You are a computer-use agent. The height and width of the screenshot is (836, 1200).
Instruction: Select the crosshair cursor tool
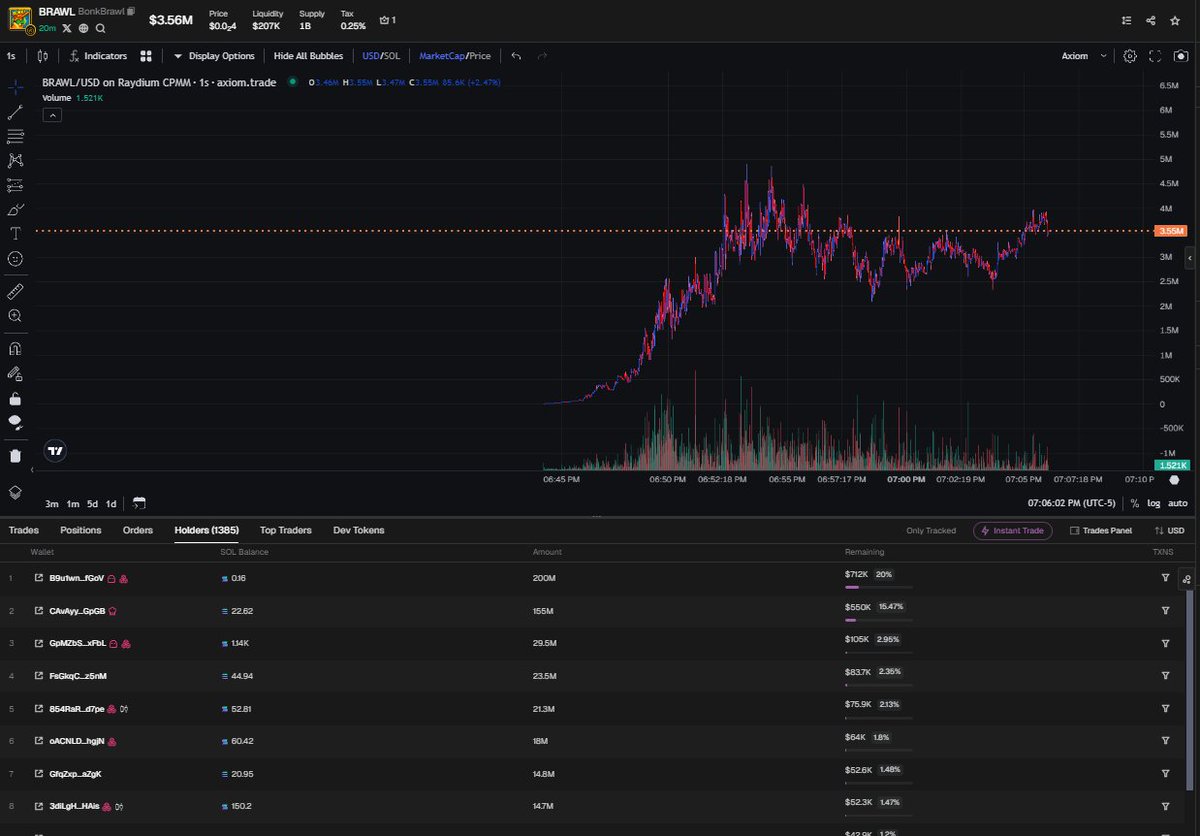pyautogui.click(x=15, y=88)
